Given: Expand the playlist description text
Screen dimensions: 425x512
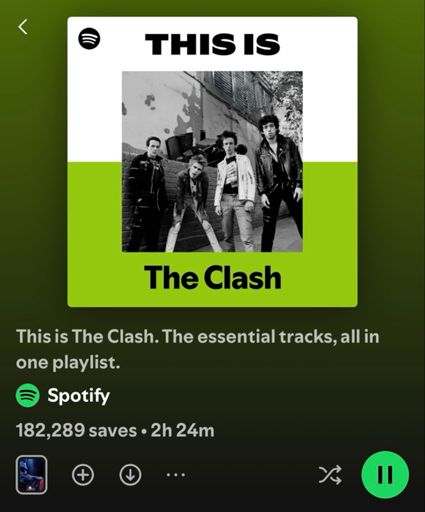Looking at the screenshot, I should coord(197,349).
